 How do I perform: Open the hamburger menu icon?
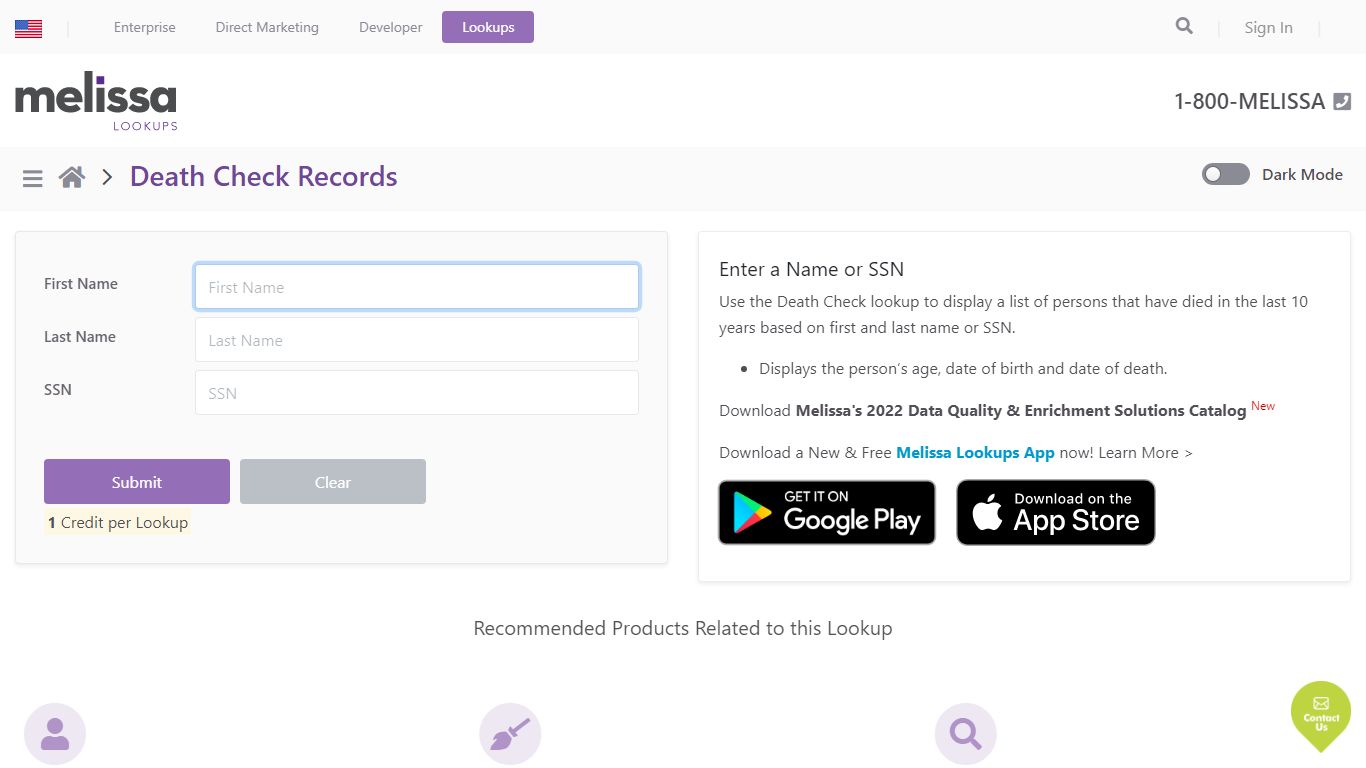[x=33, y=178]
